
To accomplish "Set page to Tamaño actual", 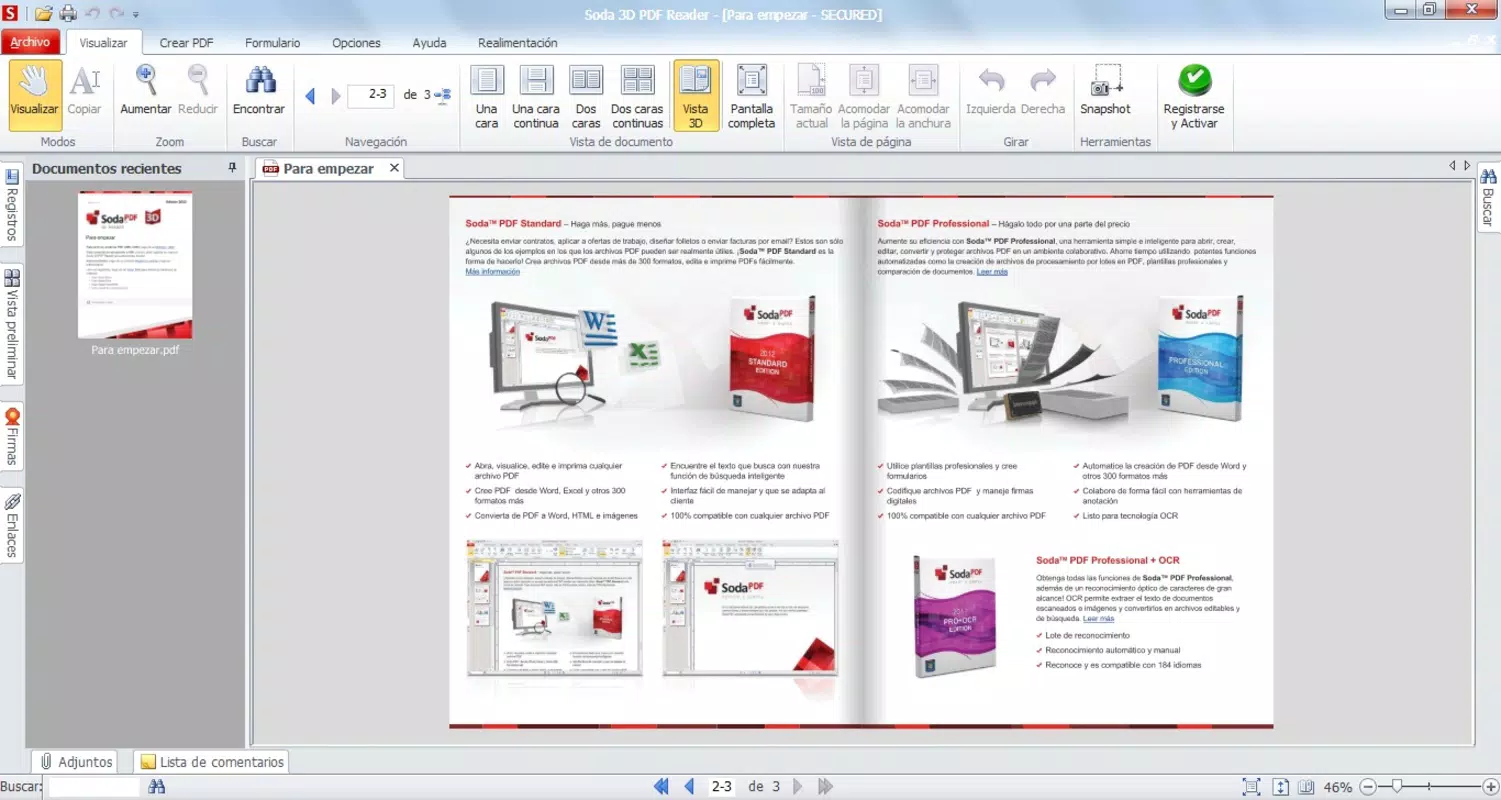I will [811, 95].
